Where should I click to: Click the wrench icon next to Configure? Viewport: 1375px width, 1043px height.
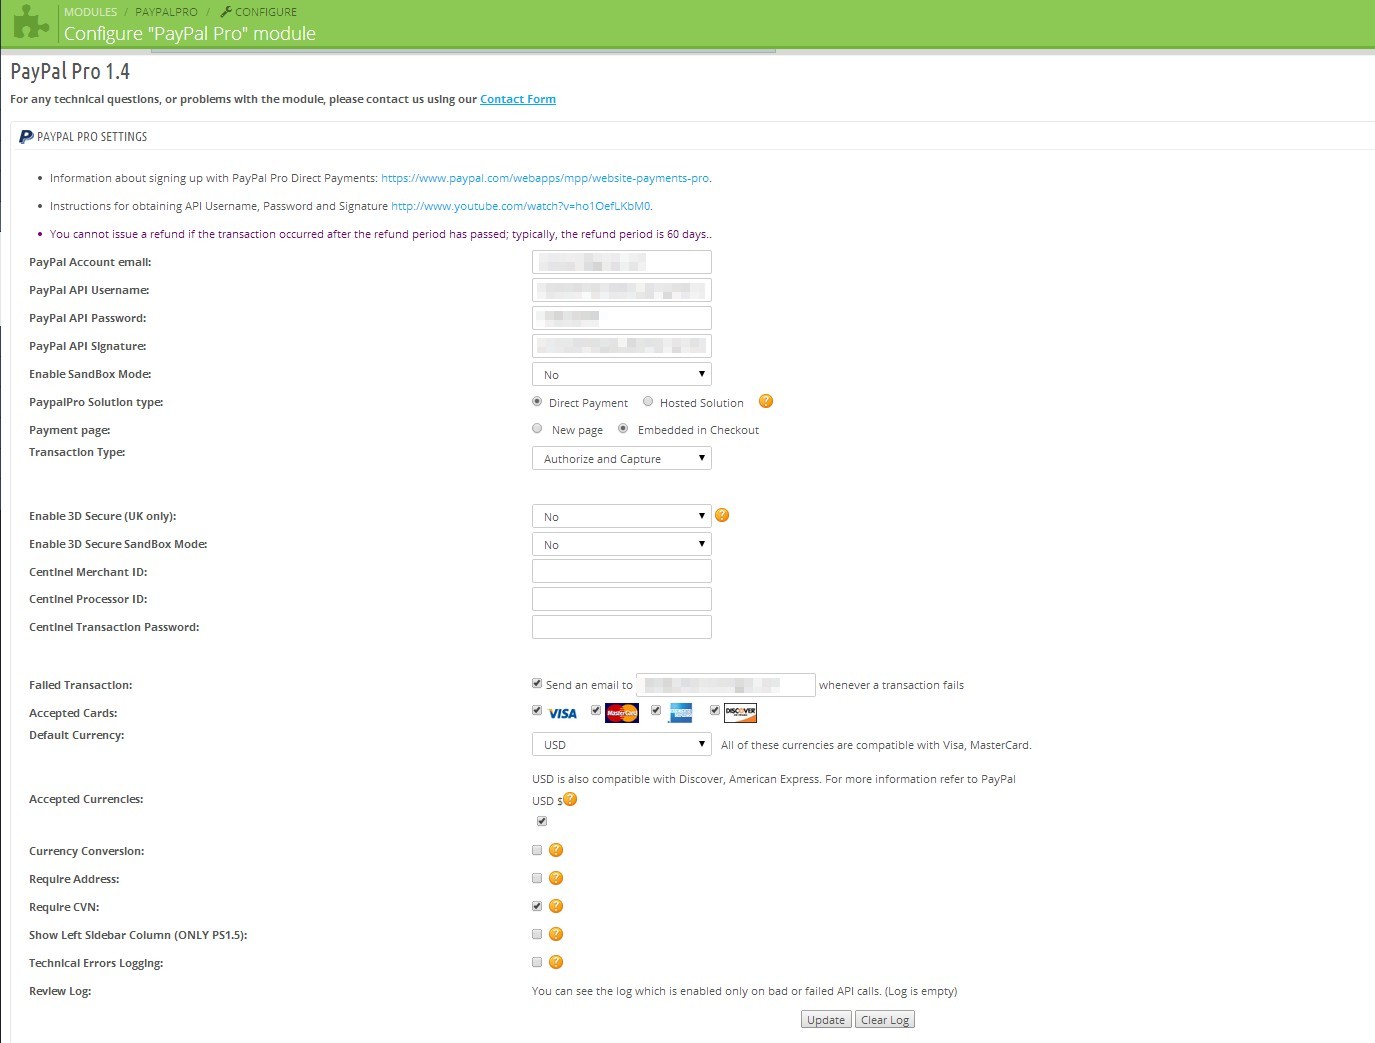coord(226,12)
